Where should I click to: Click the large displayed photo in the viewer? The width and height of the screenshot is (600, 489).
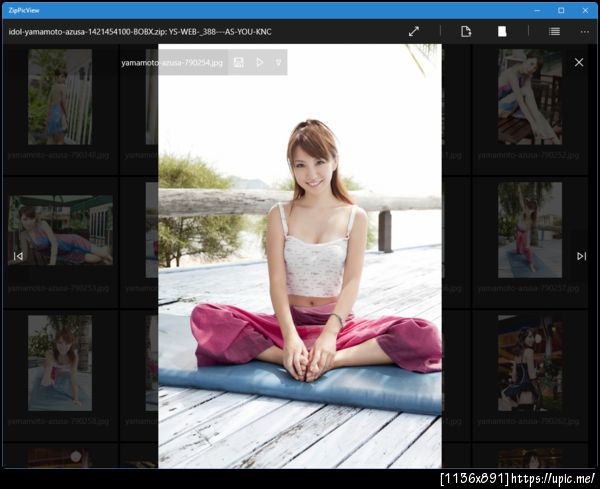[x=300, y=256]
